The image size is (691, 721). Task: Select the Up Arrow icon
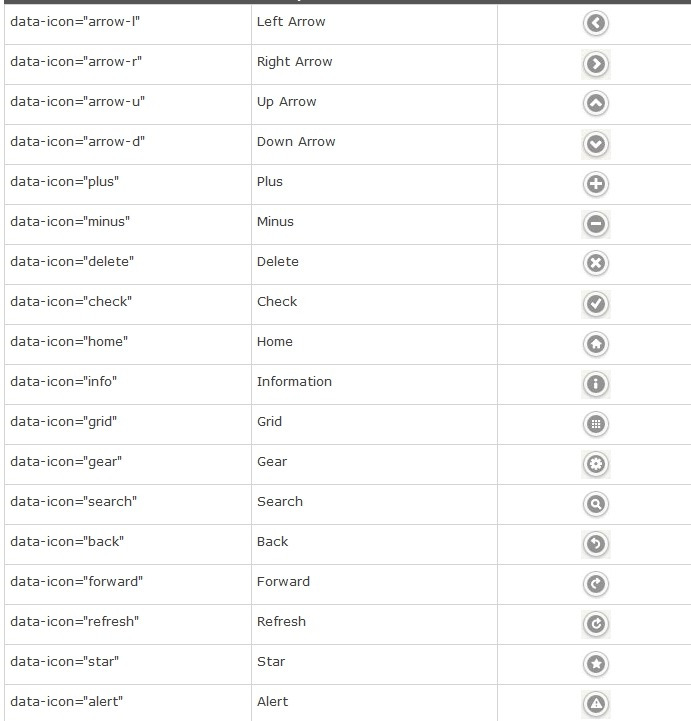pos(596,103)
